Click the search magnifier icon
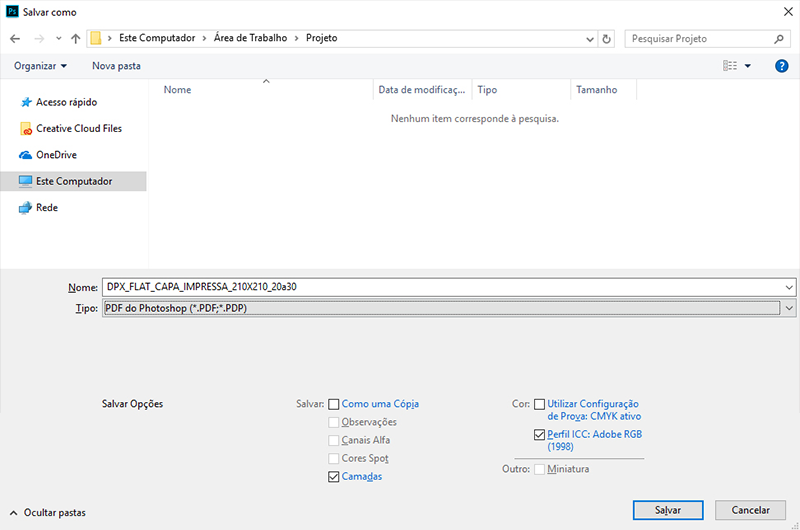 (x=779, y=39)
